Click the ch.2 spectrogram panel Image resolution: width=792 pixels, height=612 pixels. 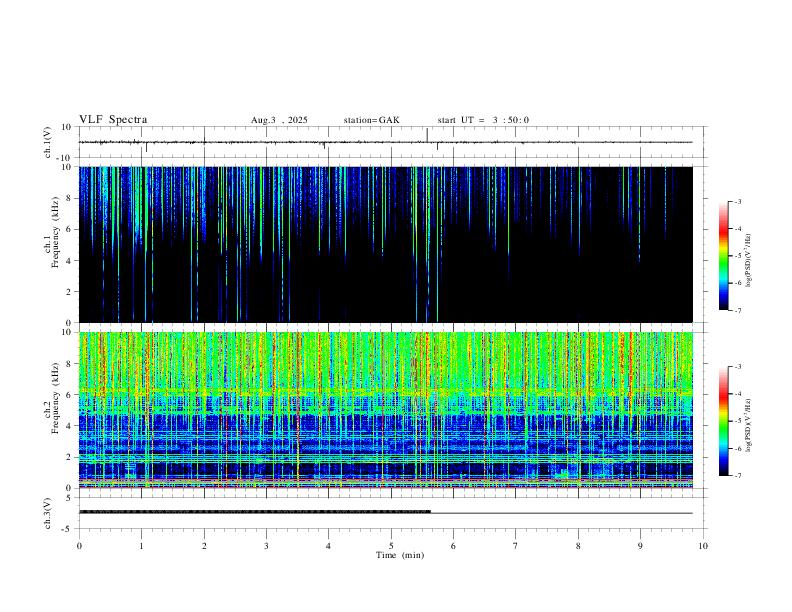385,410
